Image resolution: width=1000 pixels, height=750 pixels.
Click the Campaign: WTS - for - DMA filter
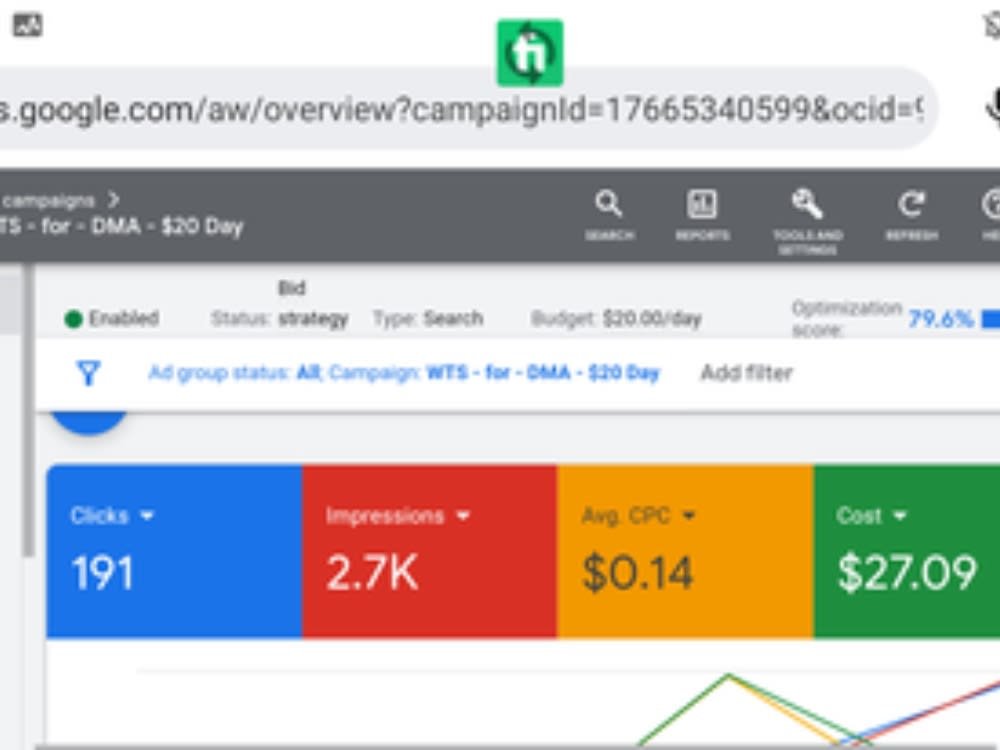494,372
